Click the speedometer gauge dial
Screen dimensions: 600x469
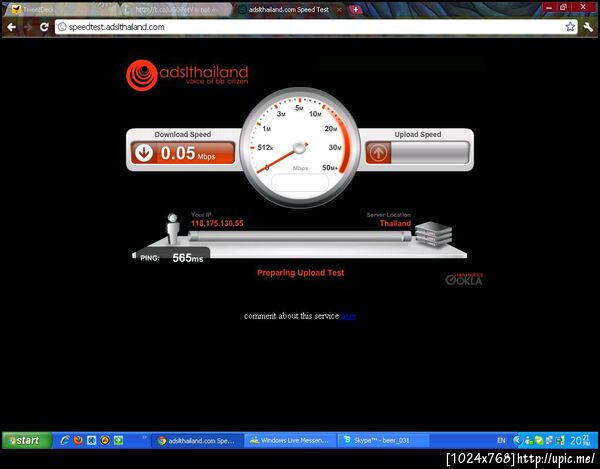(x=300, y=147)
